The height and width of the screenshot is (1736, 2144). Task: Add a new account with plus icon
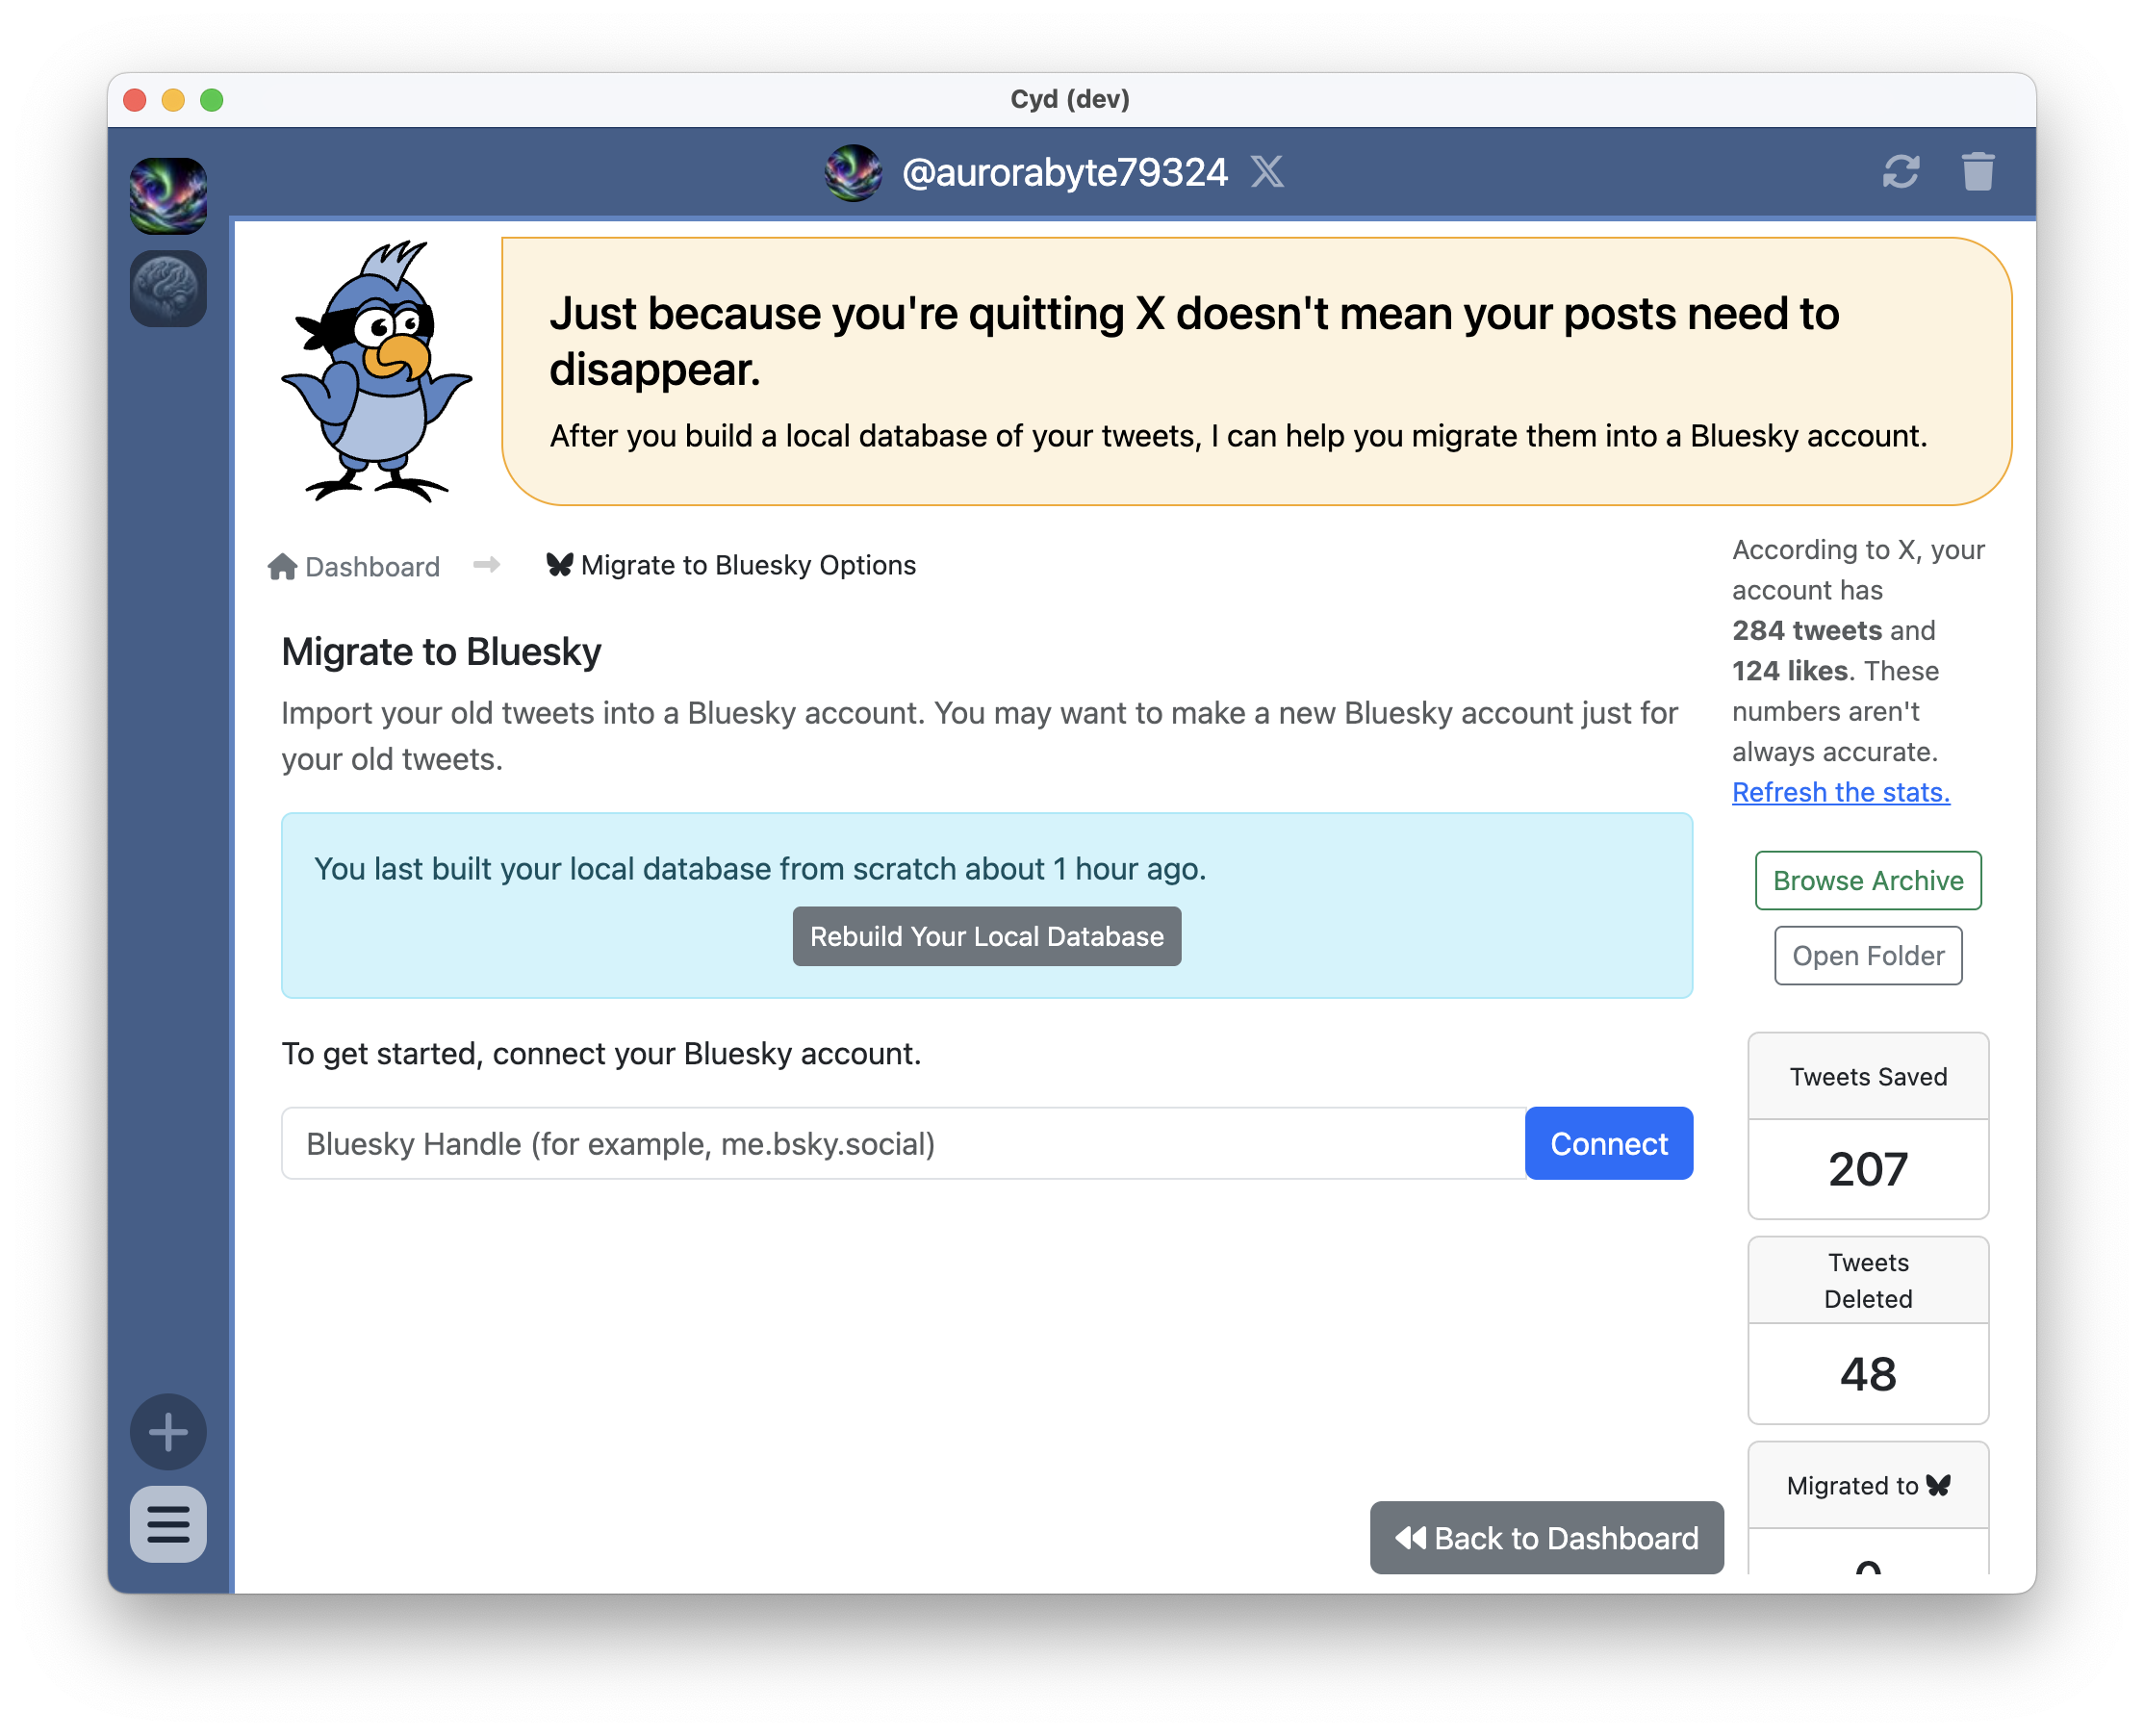(x=168, y=1431)
